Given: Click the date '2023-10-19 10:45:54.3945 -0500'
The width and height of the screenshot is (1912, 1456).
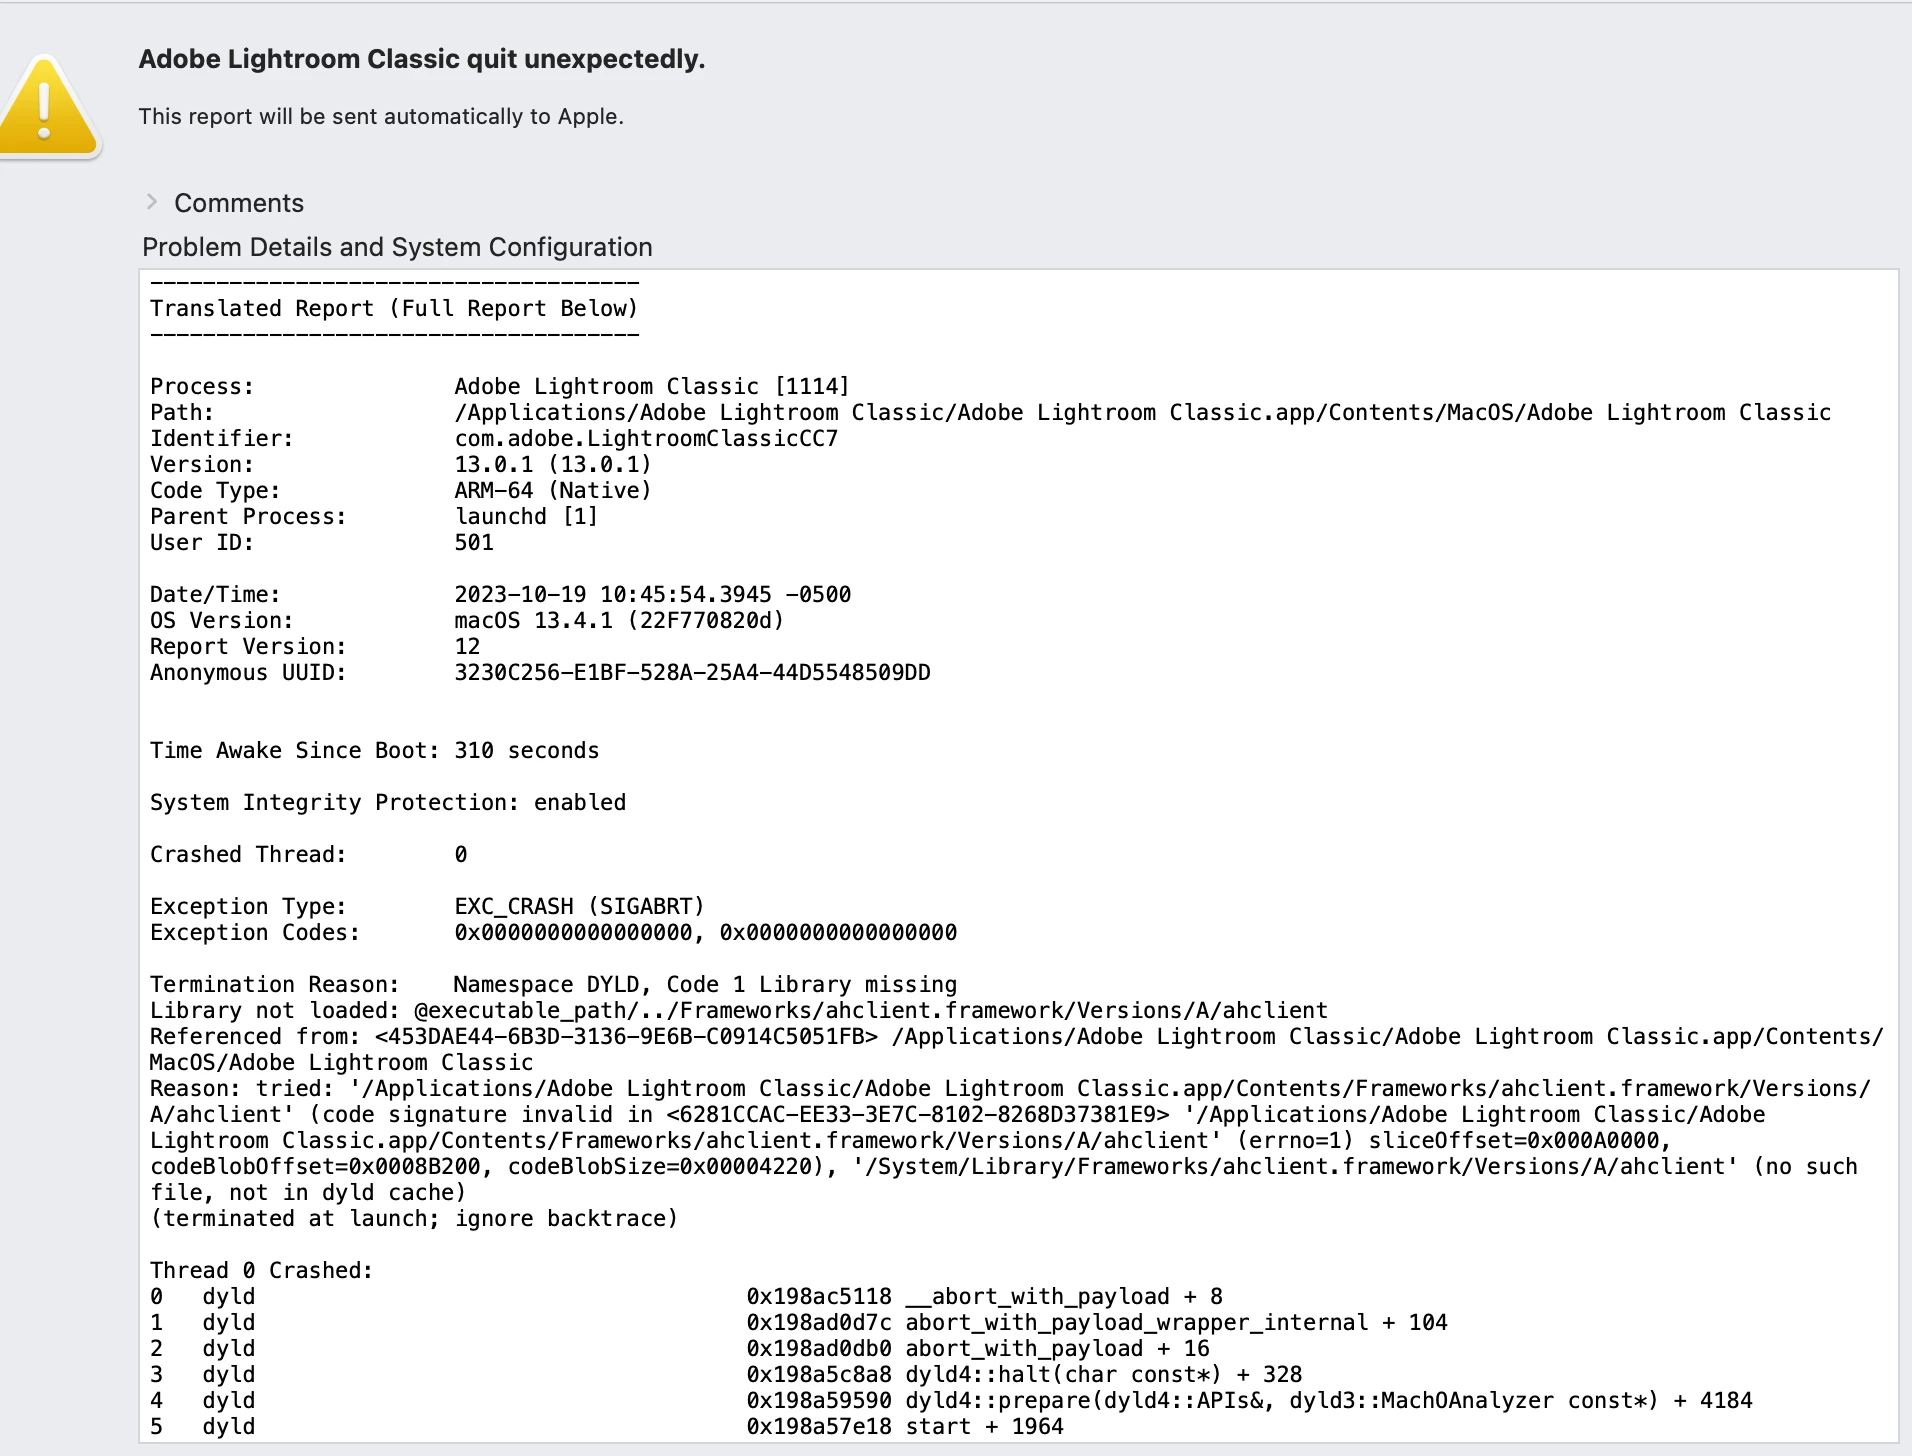Looking at the screenshot, I should point(653,594).
